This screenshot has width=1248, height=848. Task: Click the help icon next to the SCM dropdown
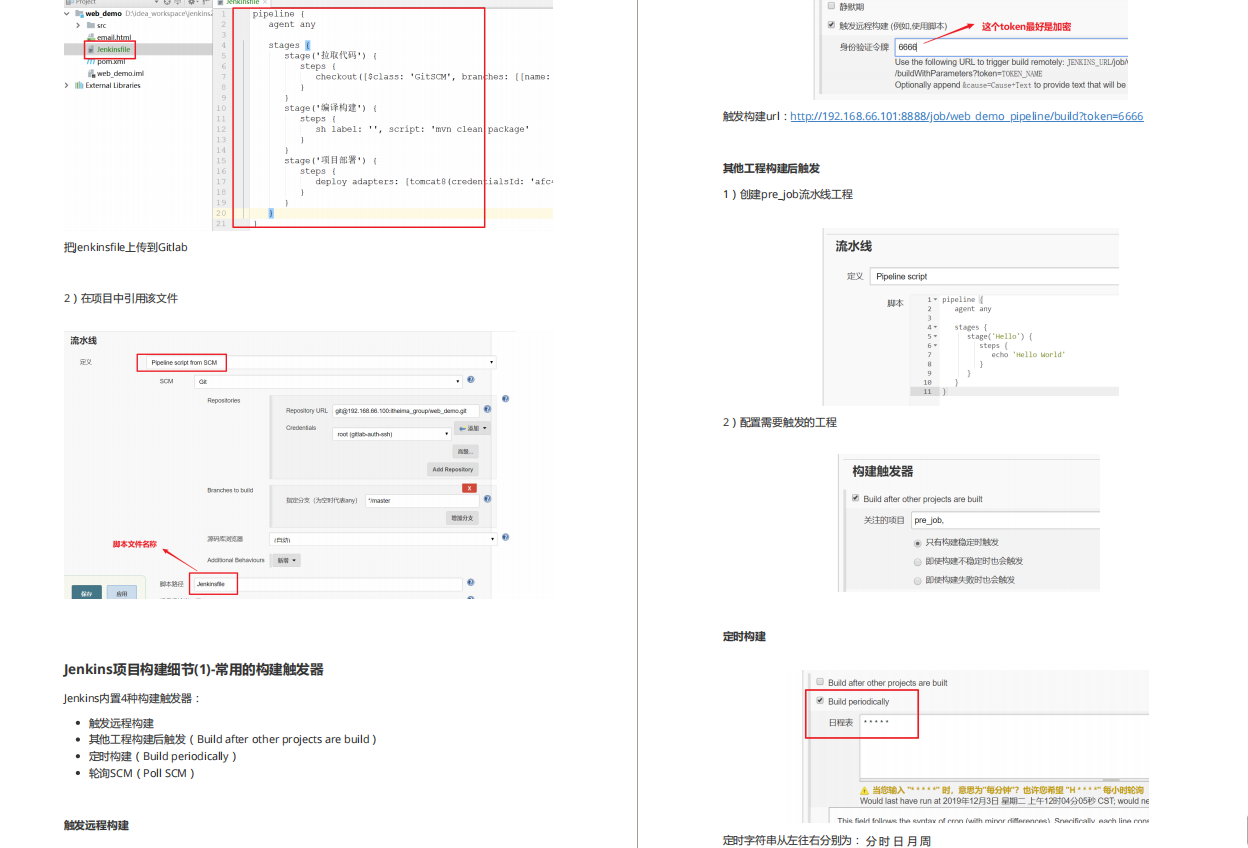(470, 381)
